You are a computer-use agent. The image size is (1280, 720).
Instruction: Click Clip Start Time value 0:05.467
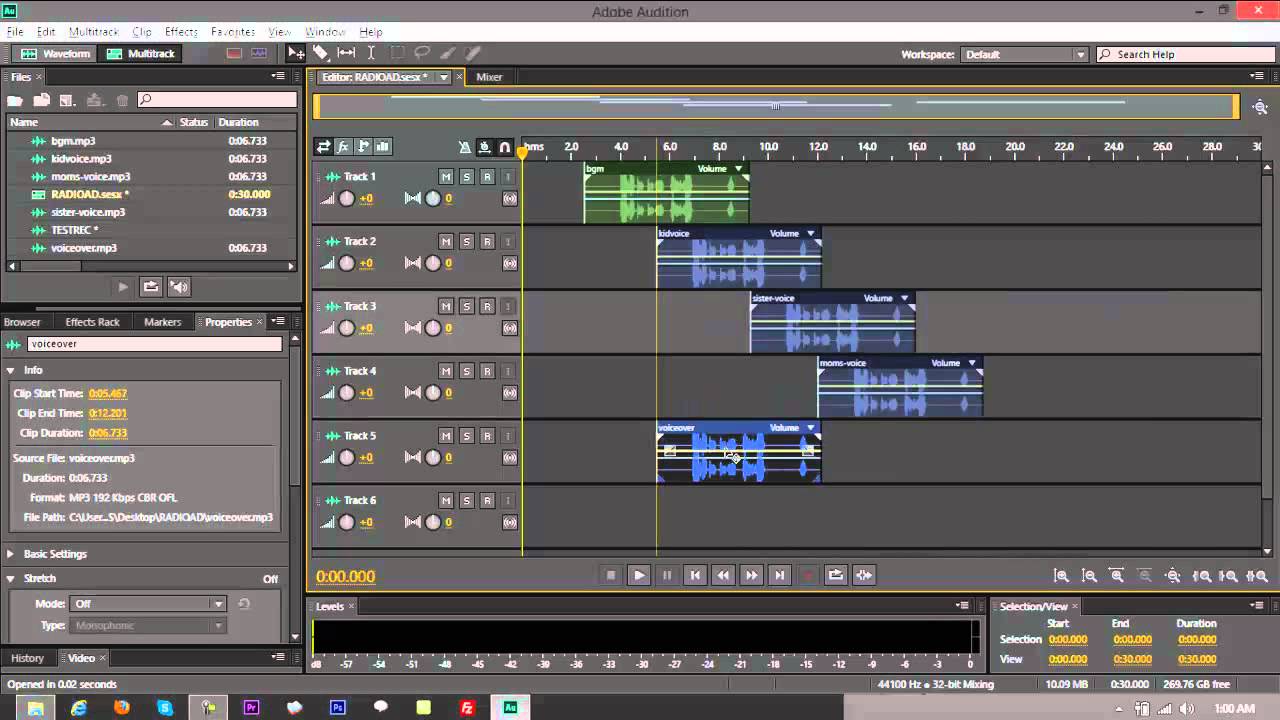point(108,394)
